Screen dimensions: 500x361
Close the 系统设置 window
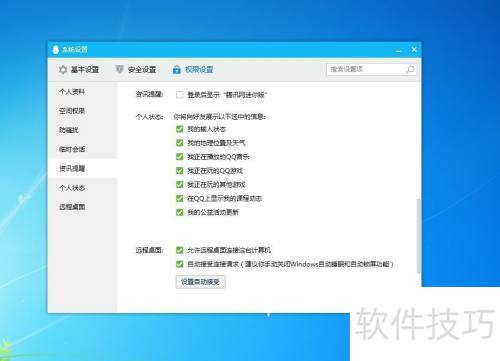click(414, 50)
